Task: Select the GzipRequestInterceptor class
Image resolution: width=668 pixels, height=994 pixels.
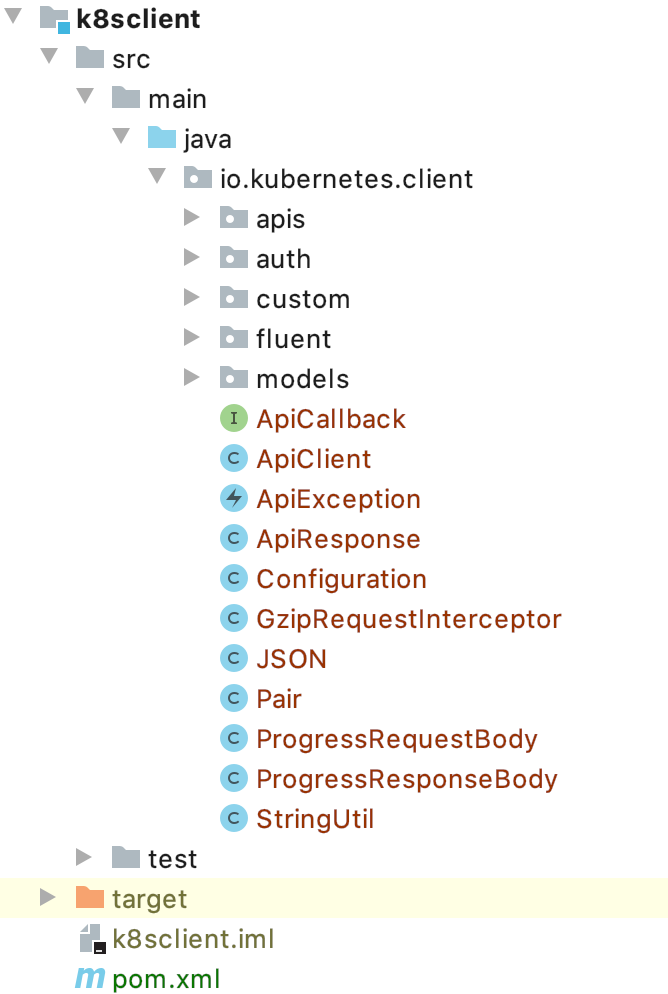Action: 409,618
